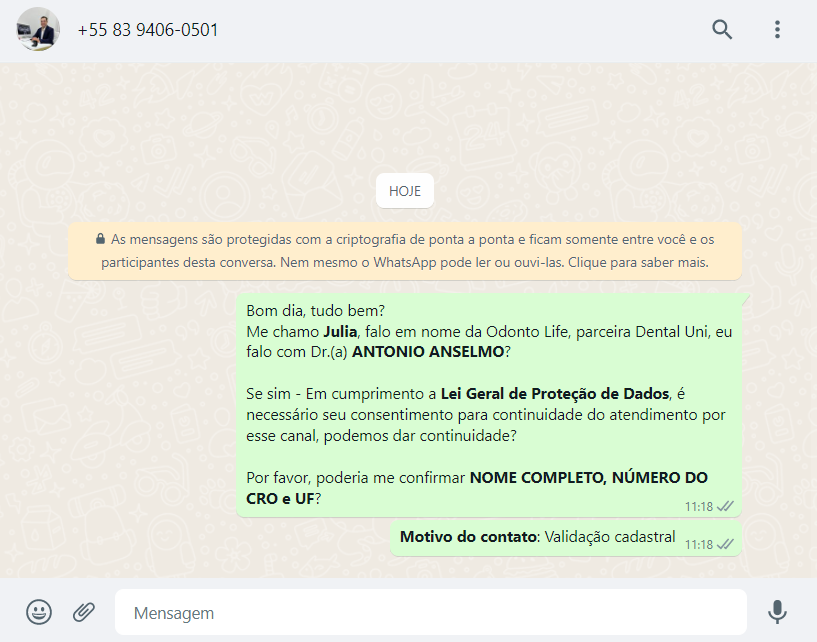
Task: Click the bold text Lei Geral de Proteção de Dados
Action: point(555,393)
